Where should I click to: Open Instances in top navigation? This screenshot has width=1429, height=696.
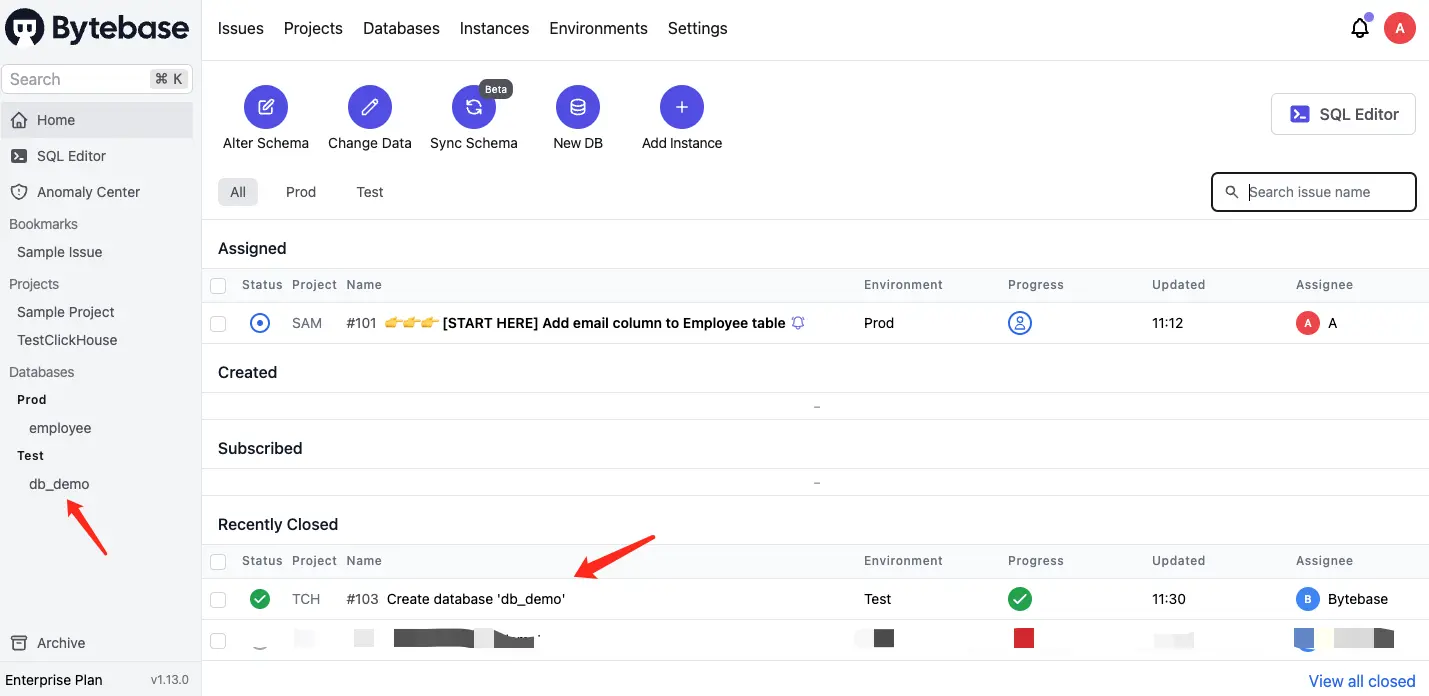point(494,28)
